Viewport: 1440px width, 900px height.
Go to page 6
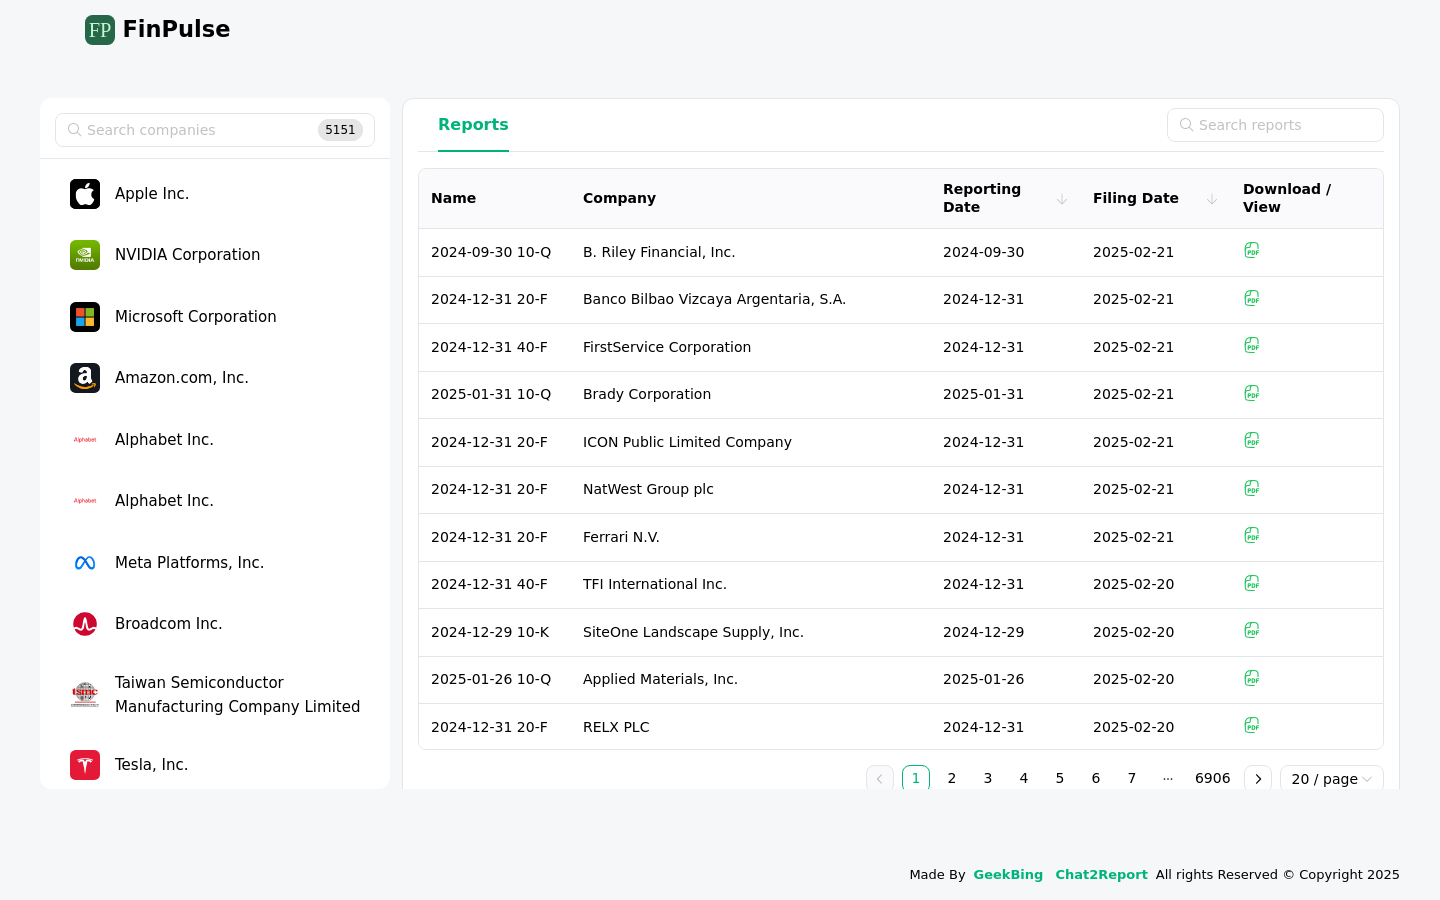(x=1096, y=778)
